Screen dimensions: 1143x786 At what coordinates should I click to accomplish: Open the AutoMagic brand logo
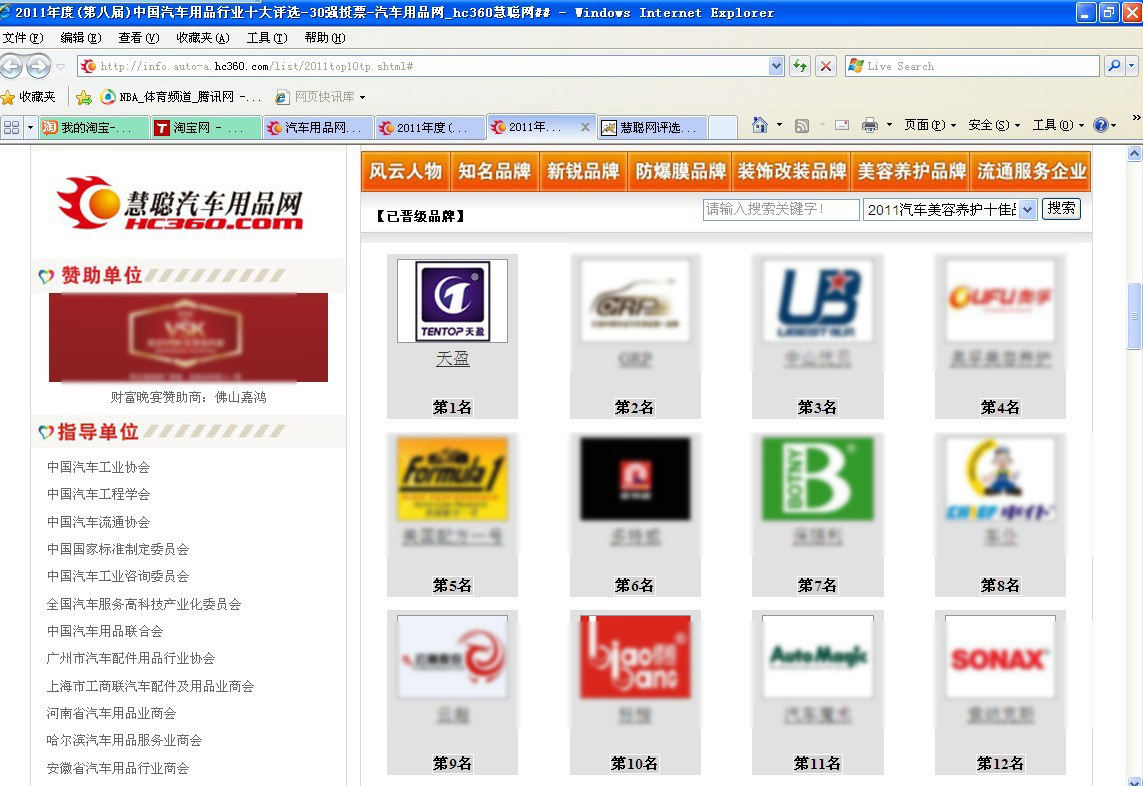(818, 657)
